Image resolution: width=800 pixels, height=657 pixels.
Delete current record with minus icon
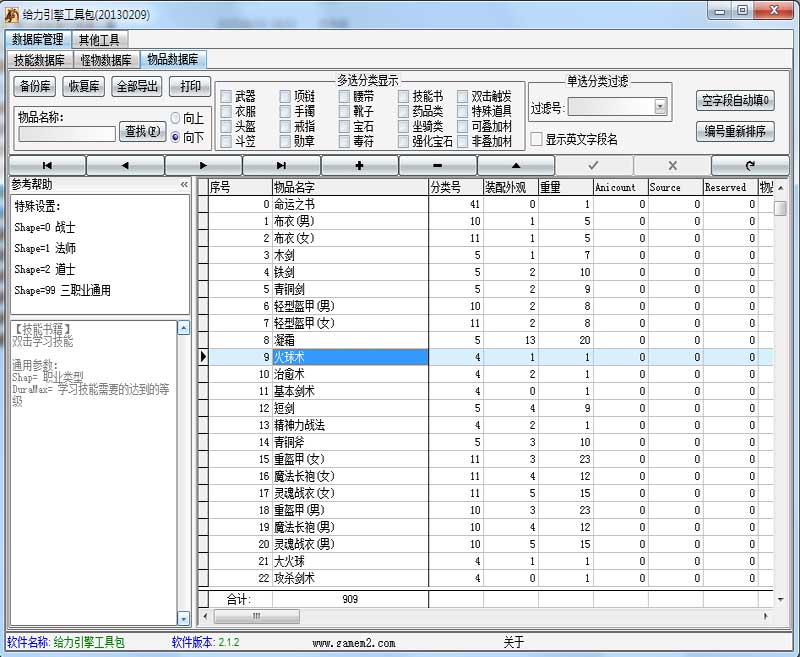tap(437, 165)
